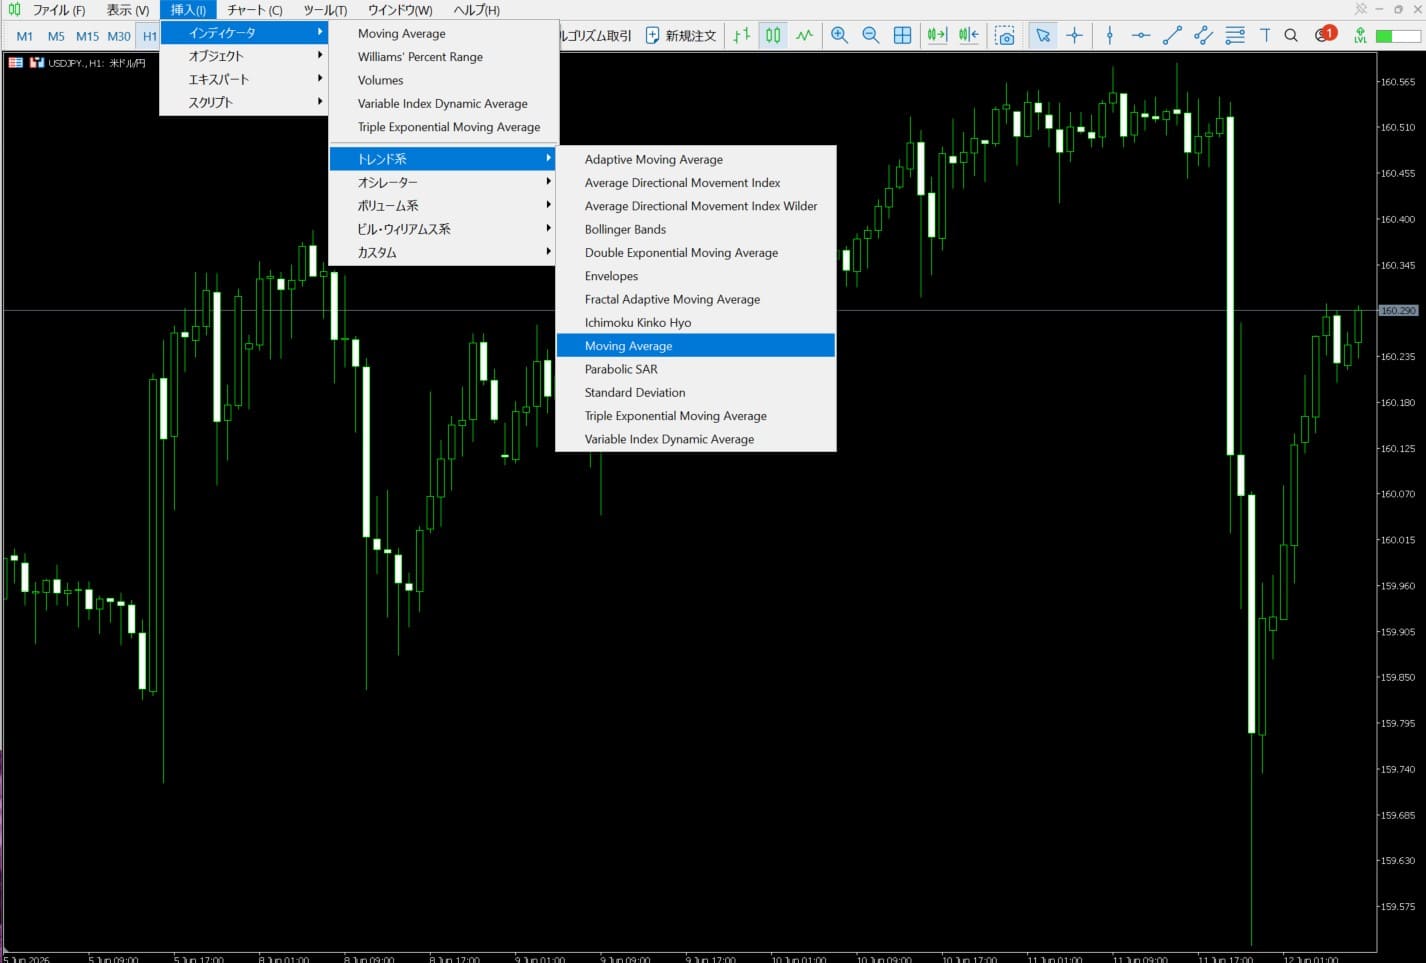Click 新規注文 new order button

(x=681, y=35)
